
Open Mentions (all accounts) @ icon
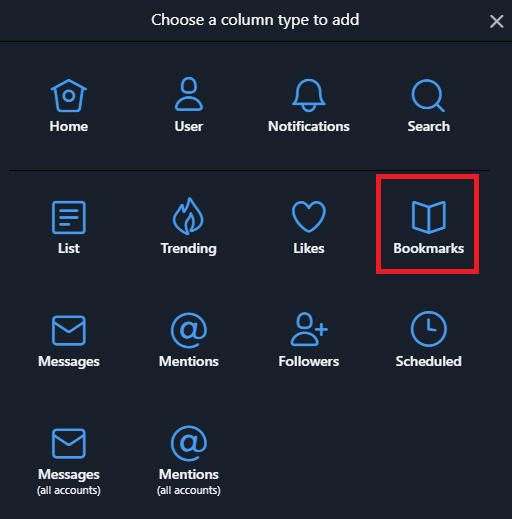[189, 443]
